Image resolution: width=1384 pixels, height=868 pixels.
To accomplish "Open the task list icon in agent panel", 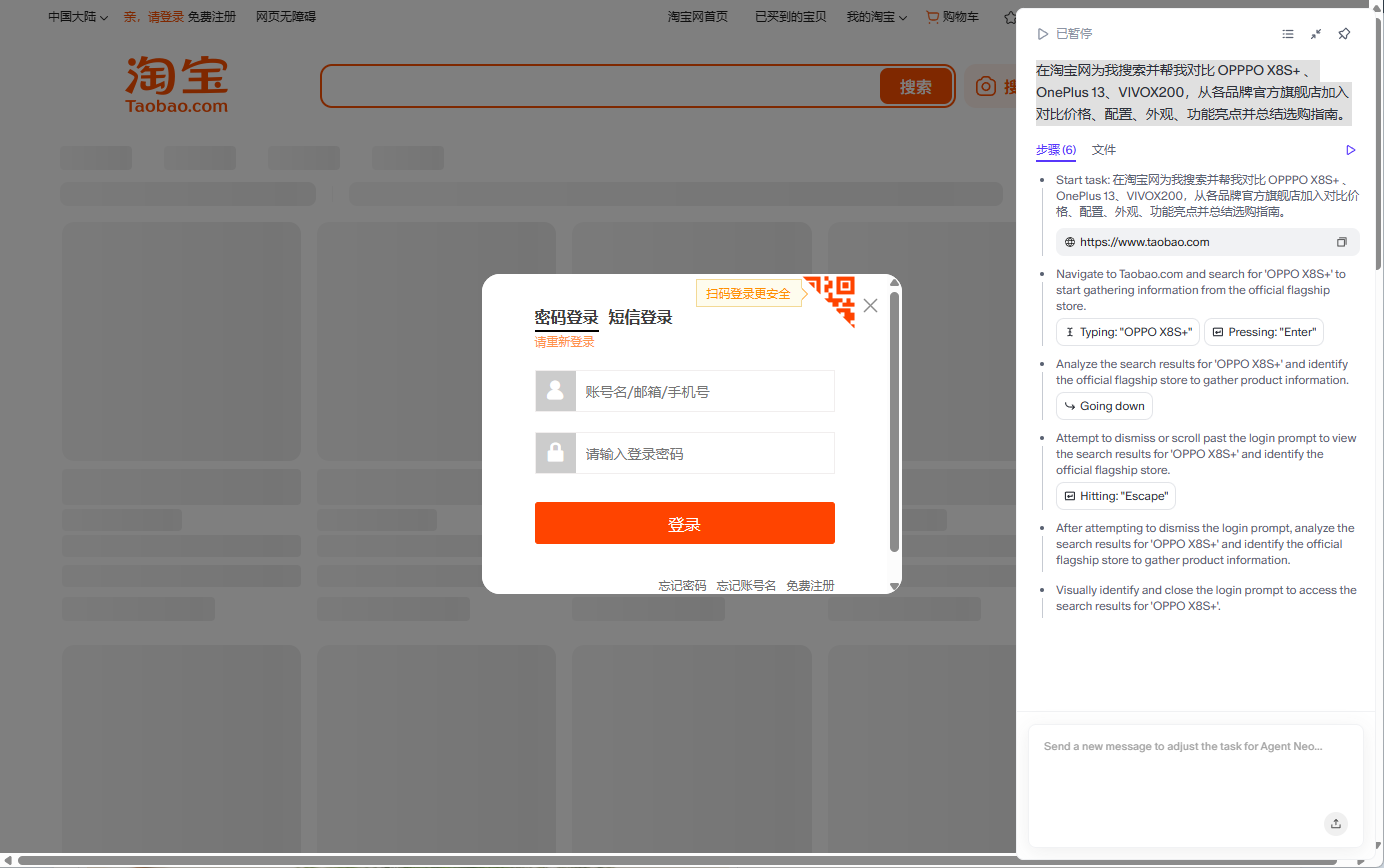I will pyautogui.click(x=1288, y=34).
